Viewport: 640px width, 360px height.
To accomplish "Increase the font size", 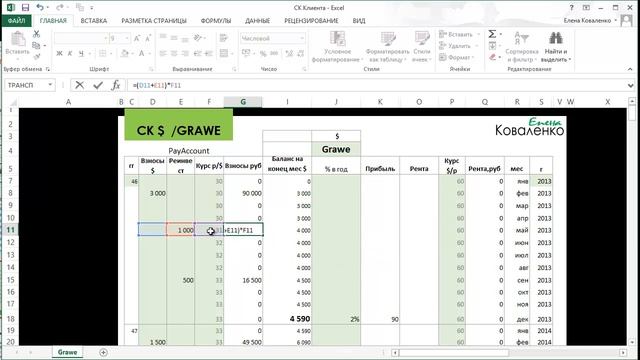I will coord(137,38).
